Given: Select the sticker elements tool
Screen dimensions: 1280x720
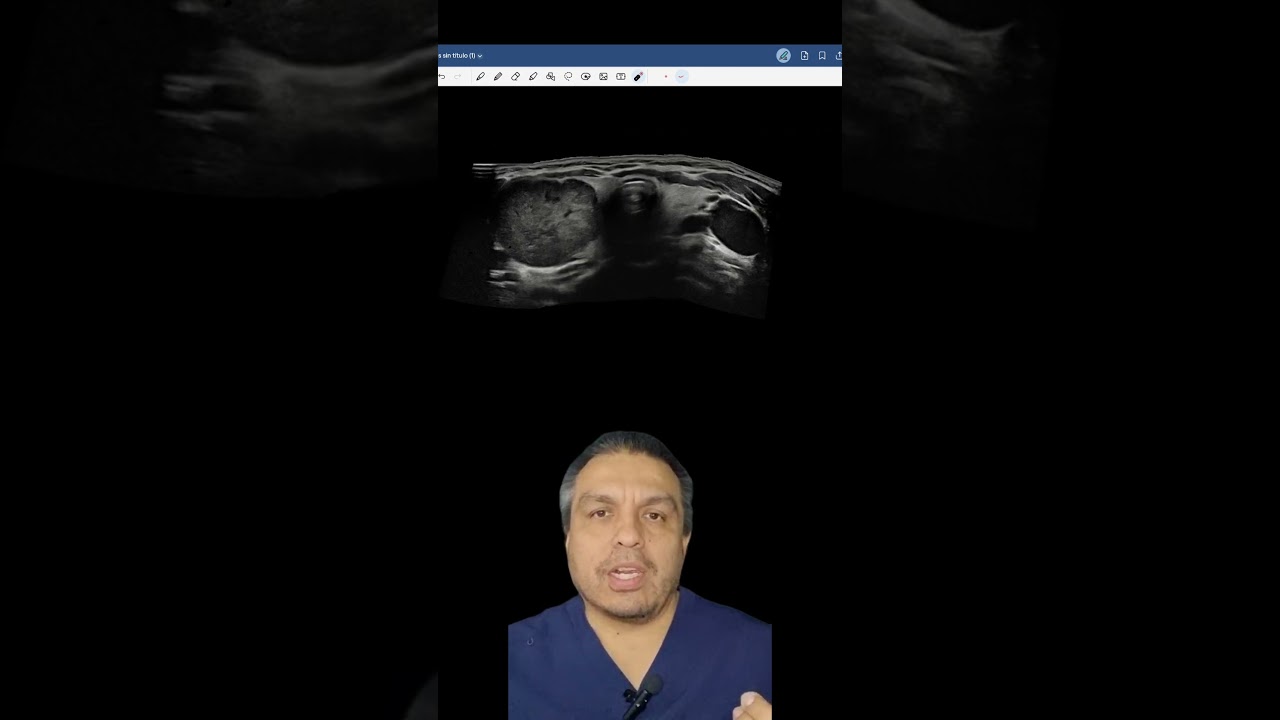Looking at the screenshot, I should click(x=585, y=77).
